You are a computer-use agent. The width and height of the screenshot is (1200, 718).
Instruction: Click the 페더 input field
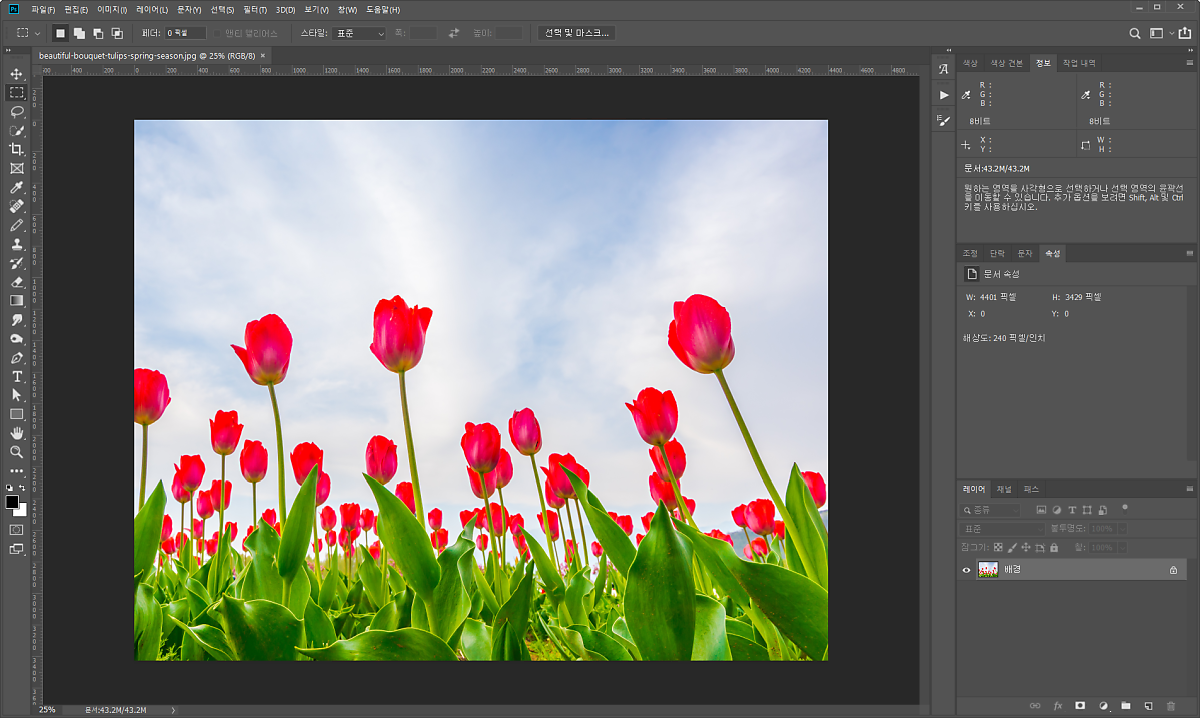coord(186,33)
